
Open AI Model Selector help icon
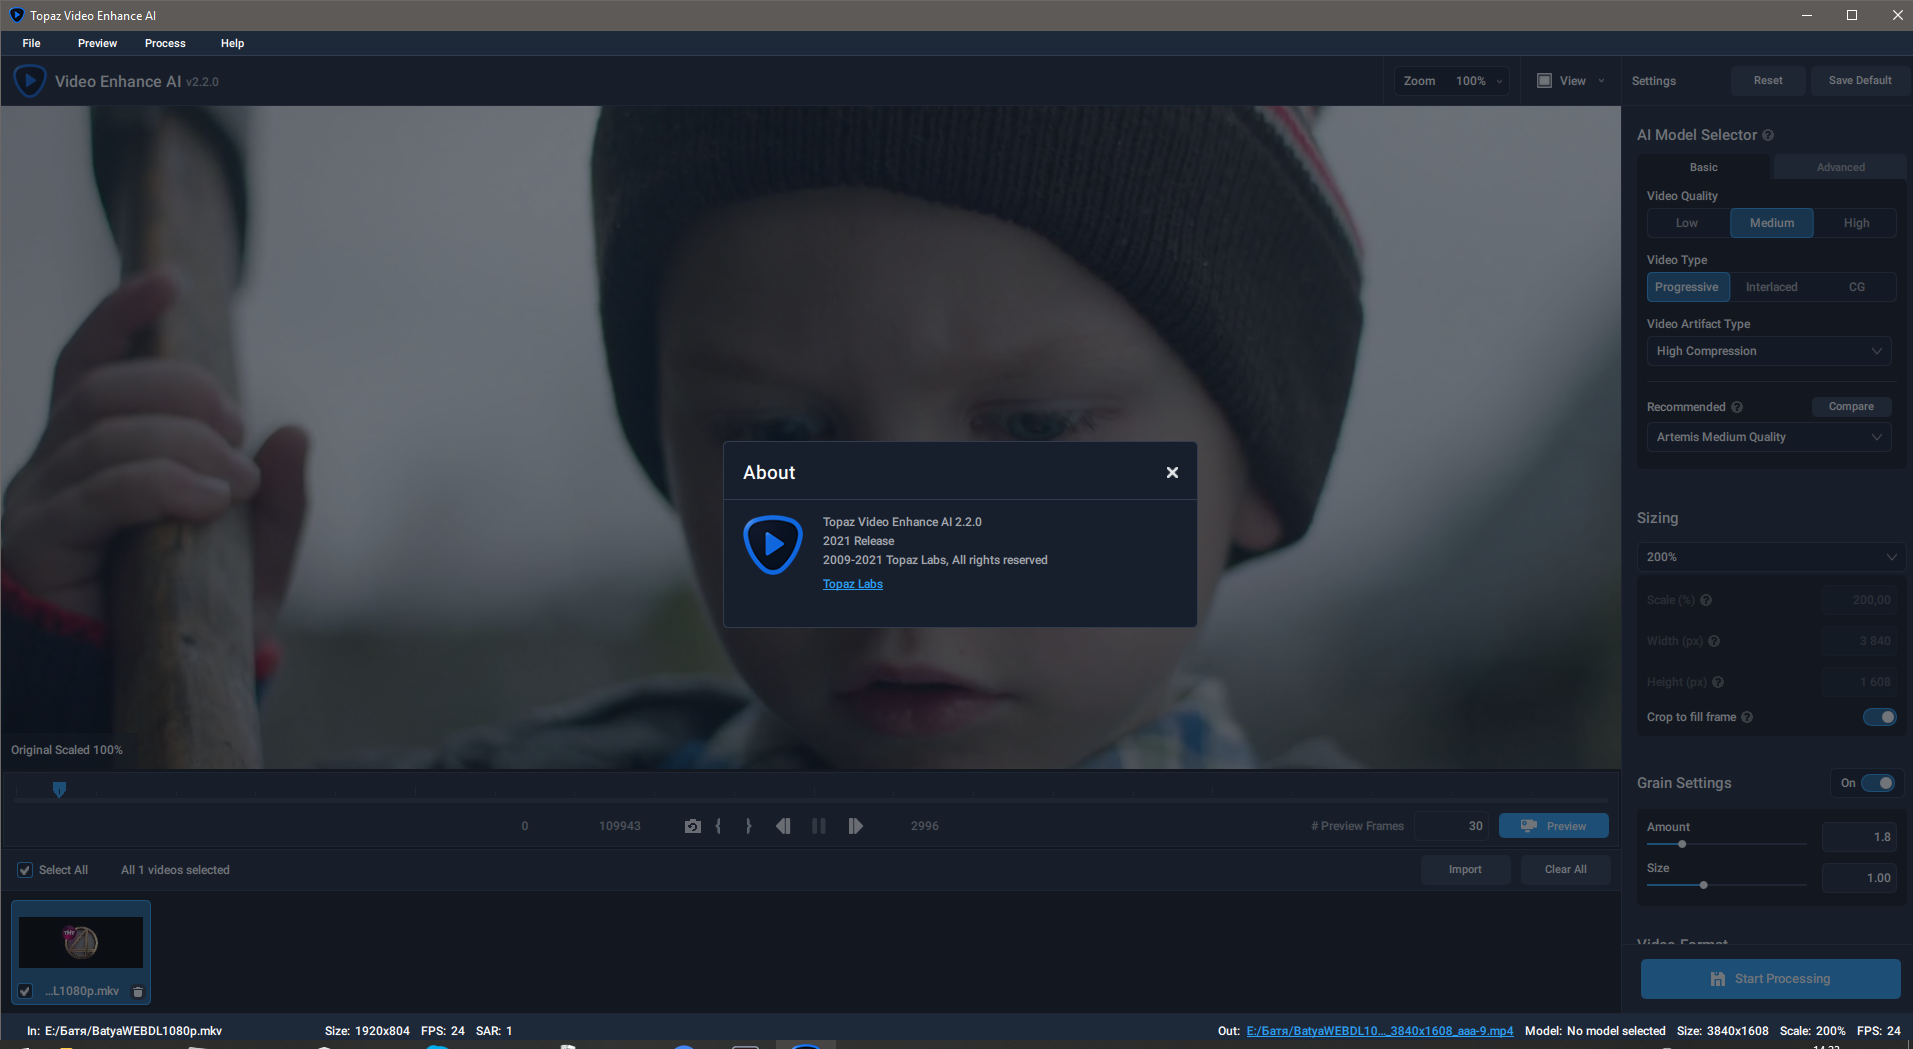tap(1768, 135)
